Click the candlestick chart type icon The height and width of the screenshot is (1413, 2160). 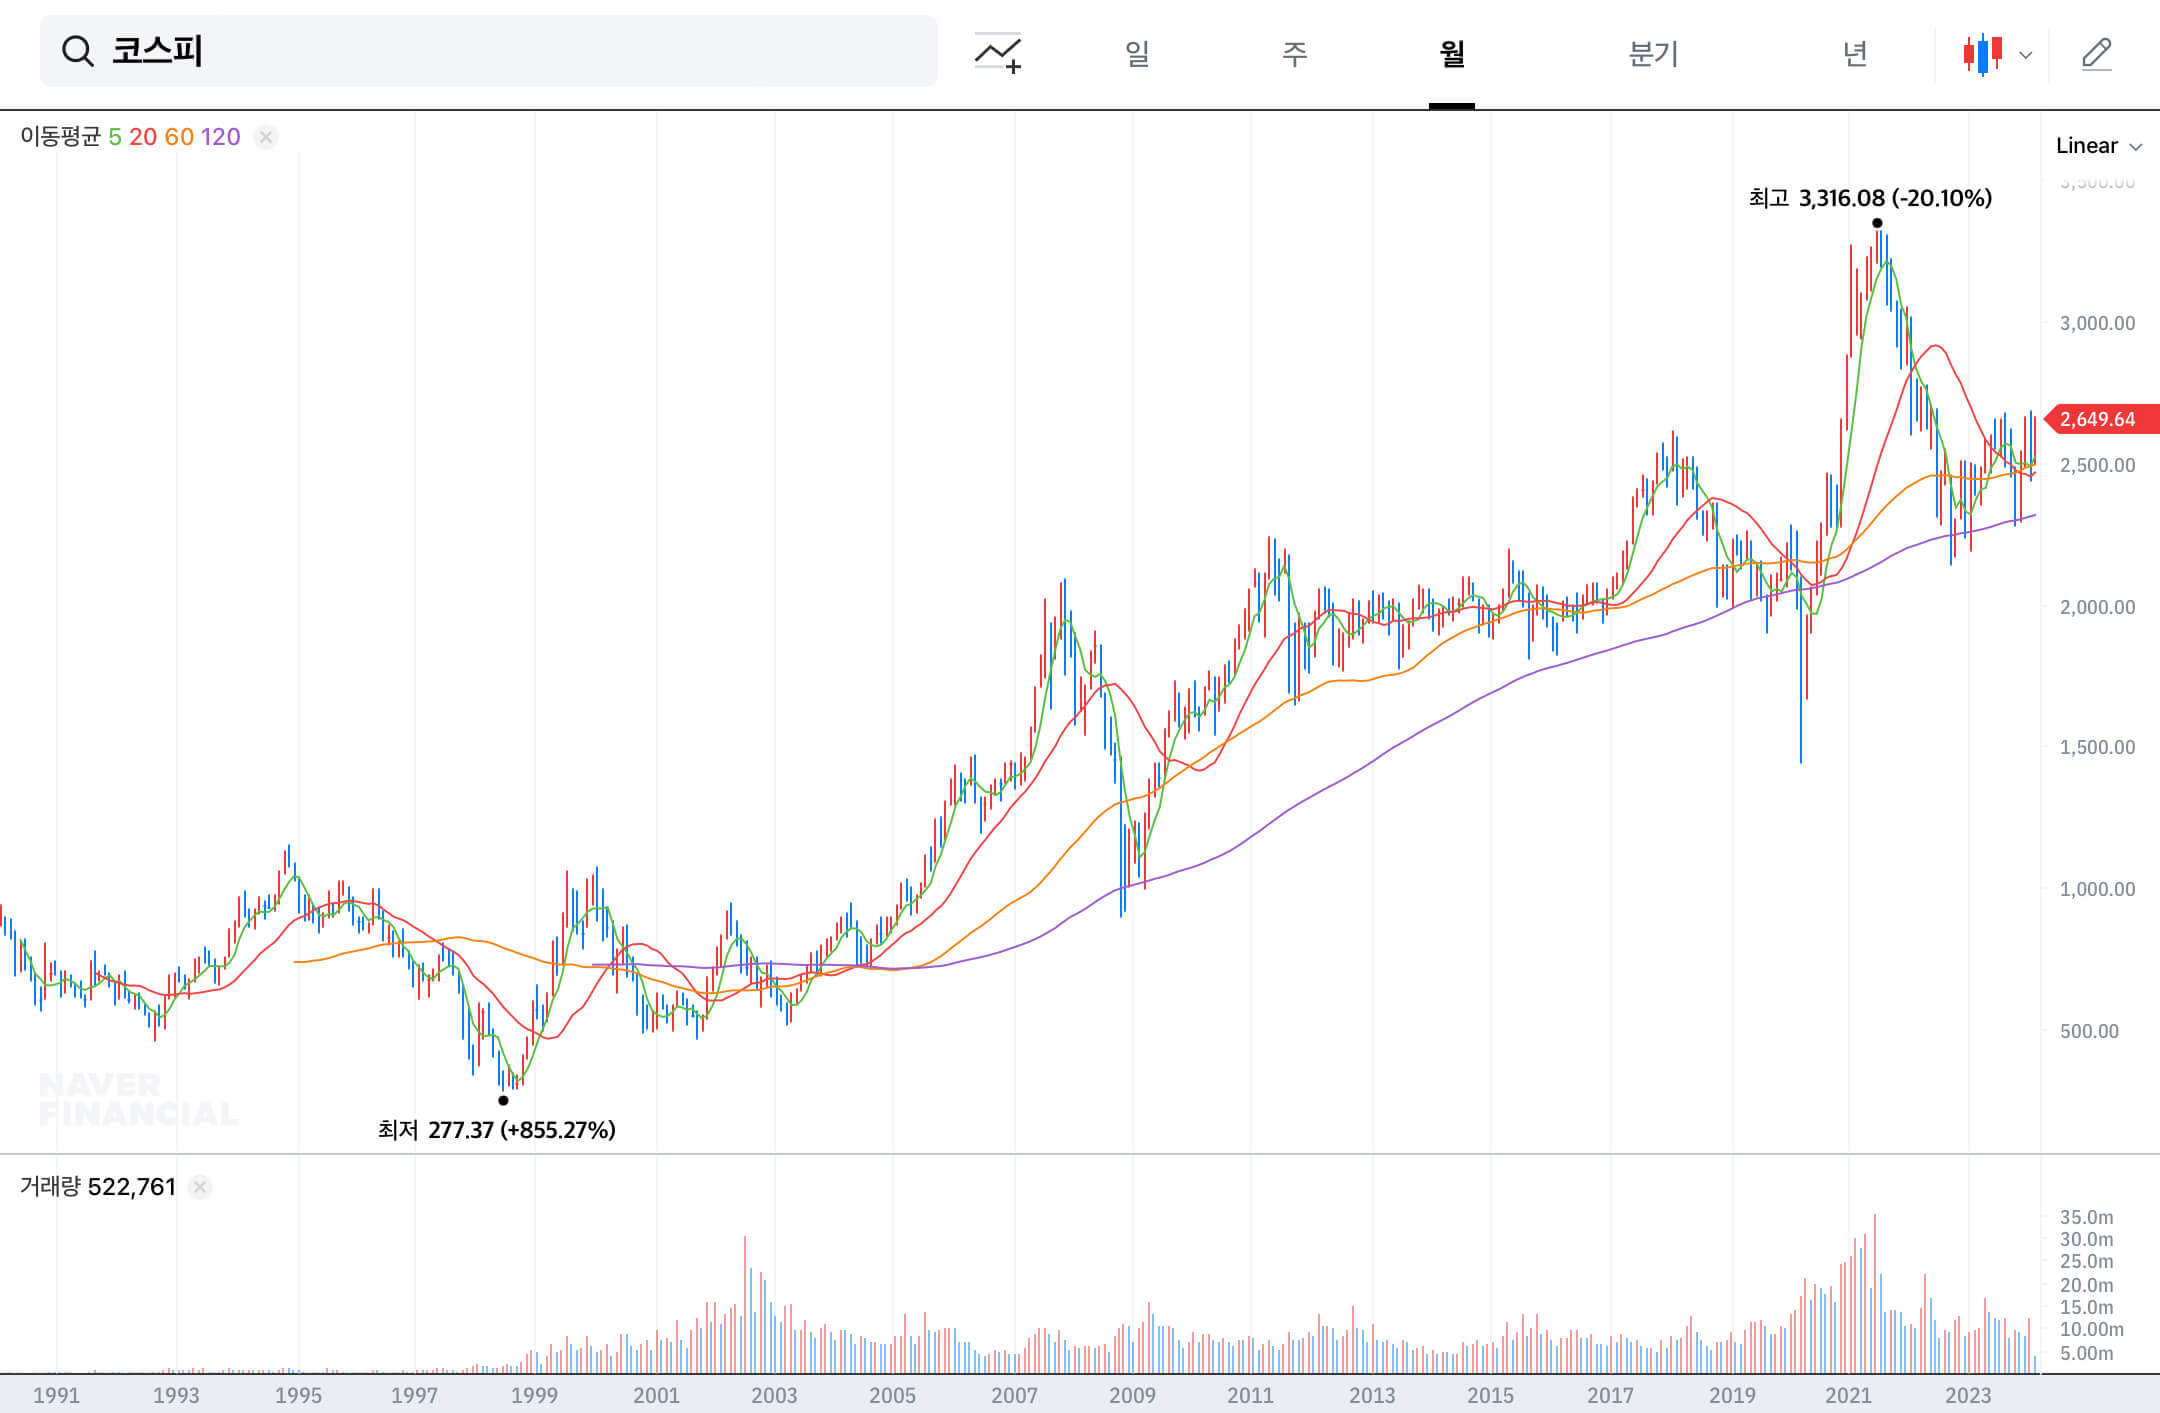point(1982,53)
